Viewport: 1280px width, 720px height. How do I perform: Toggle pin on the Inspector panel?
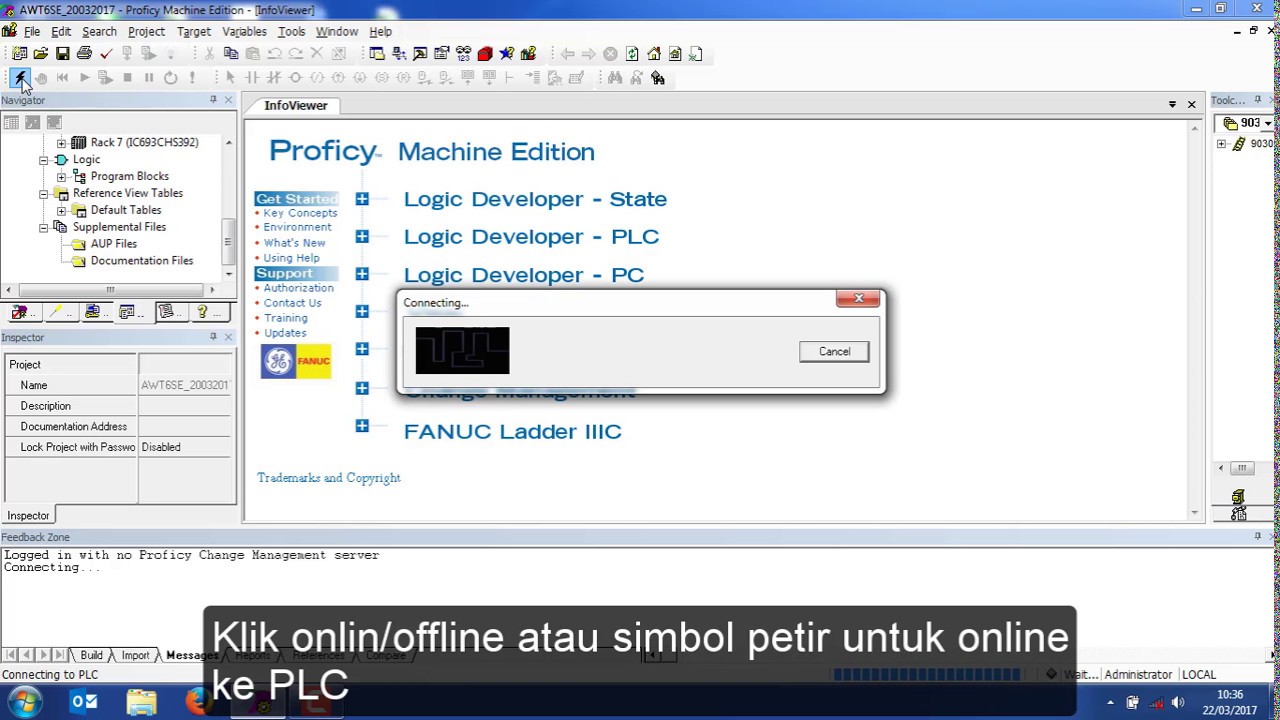[213, 337]
